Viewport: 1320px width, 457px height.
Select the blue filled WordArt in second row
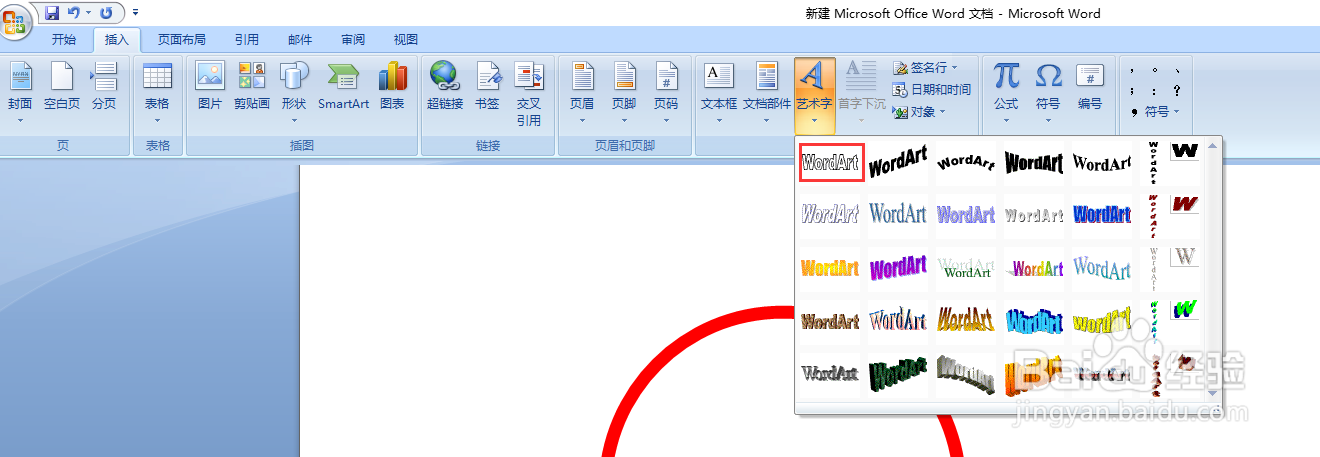(x=1102, y=214)
